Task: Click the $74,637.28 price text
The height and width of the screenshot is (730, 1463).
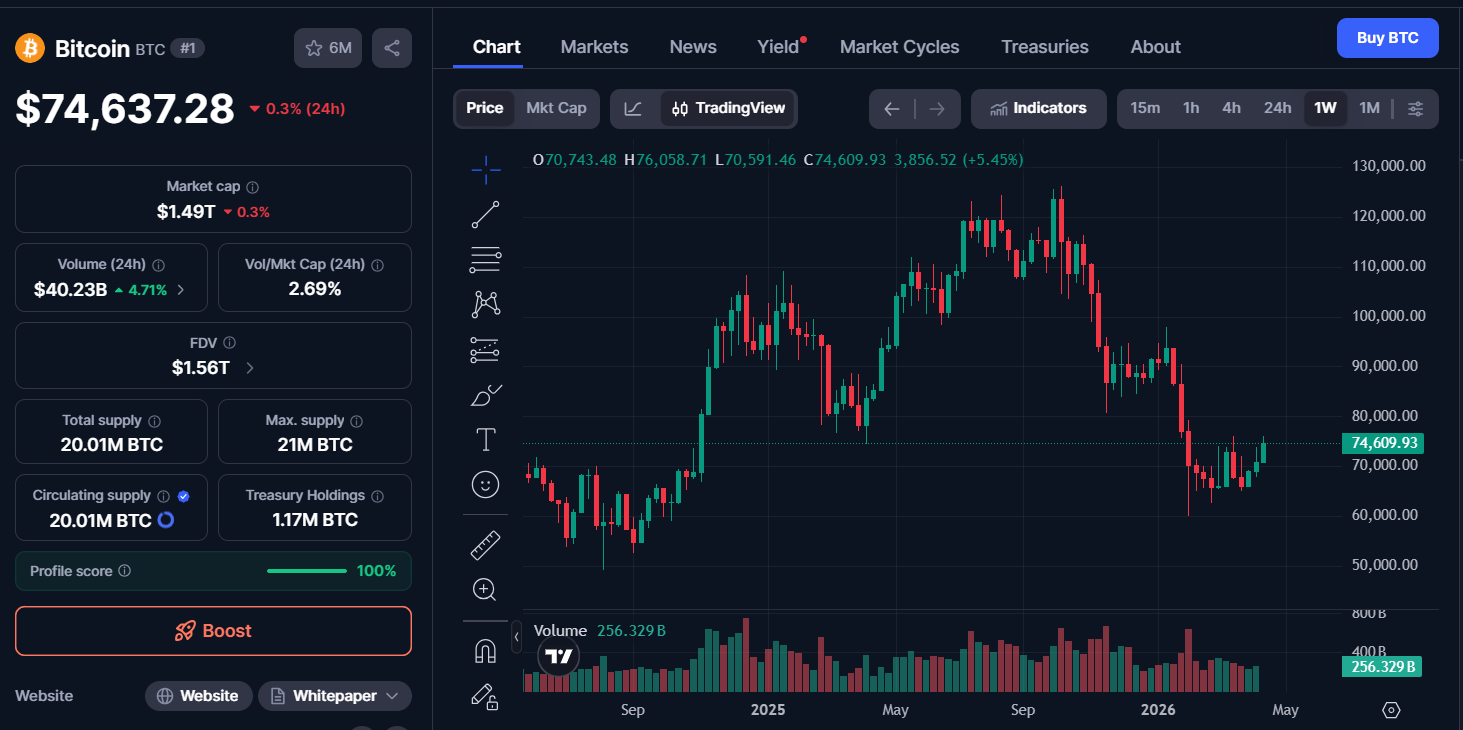Action: (125, 109)
